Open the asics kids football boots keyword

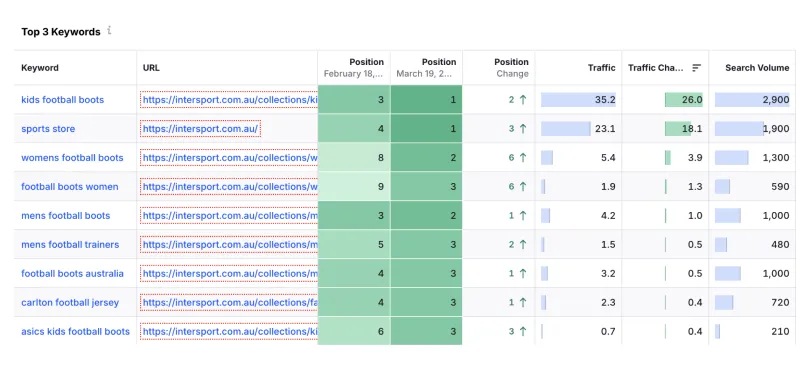point(75,331)
